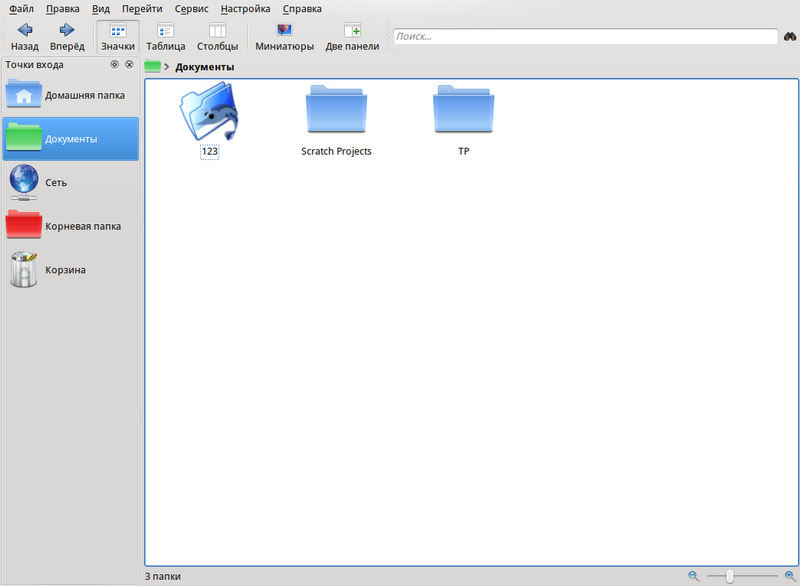Select Документы in places panel
800x586 pixels.
[70, 139]
